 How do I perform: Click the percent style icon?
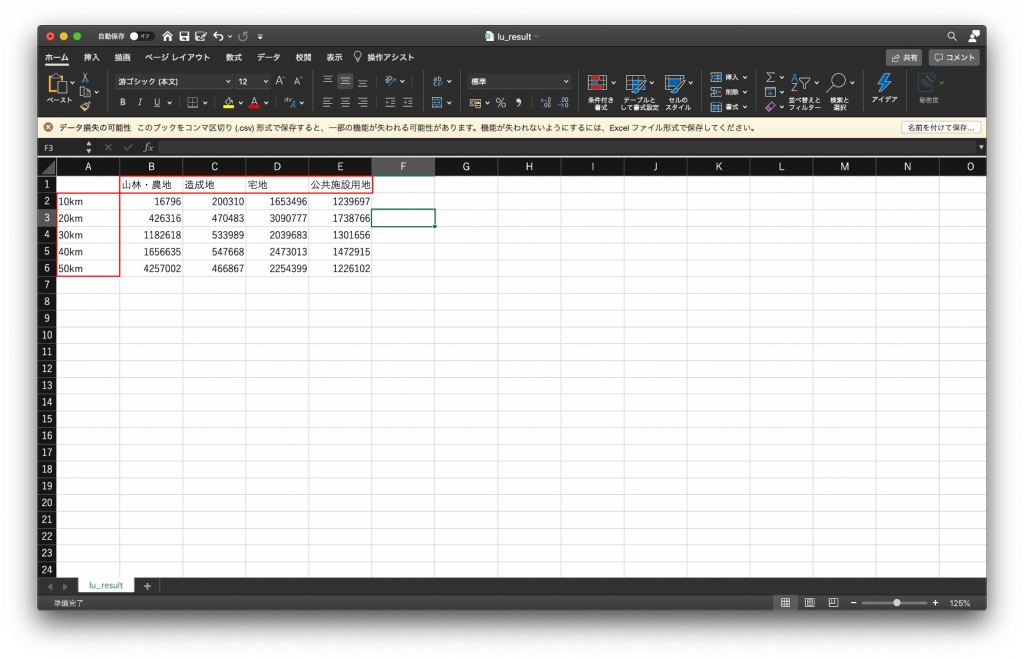pyautogui.click(x=501, y=102)
